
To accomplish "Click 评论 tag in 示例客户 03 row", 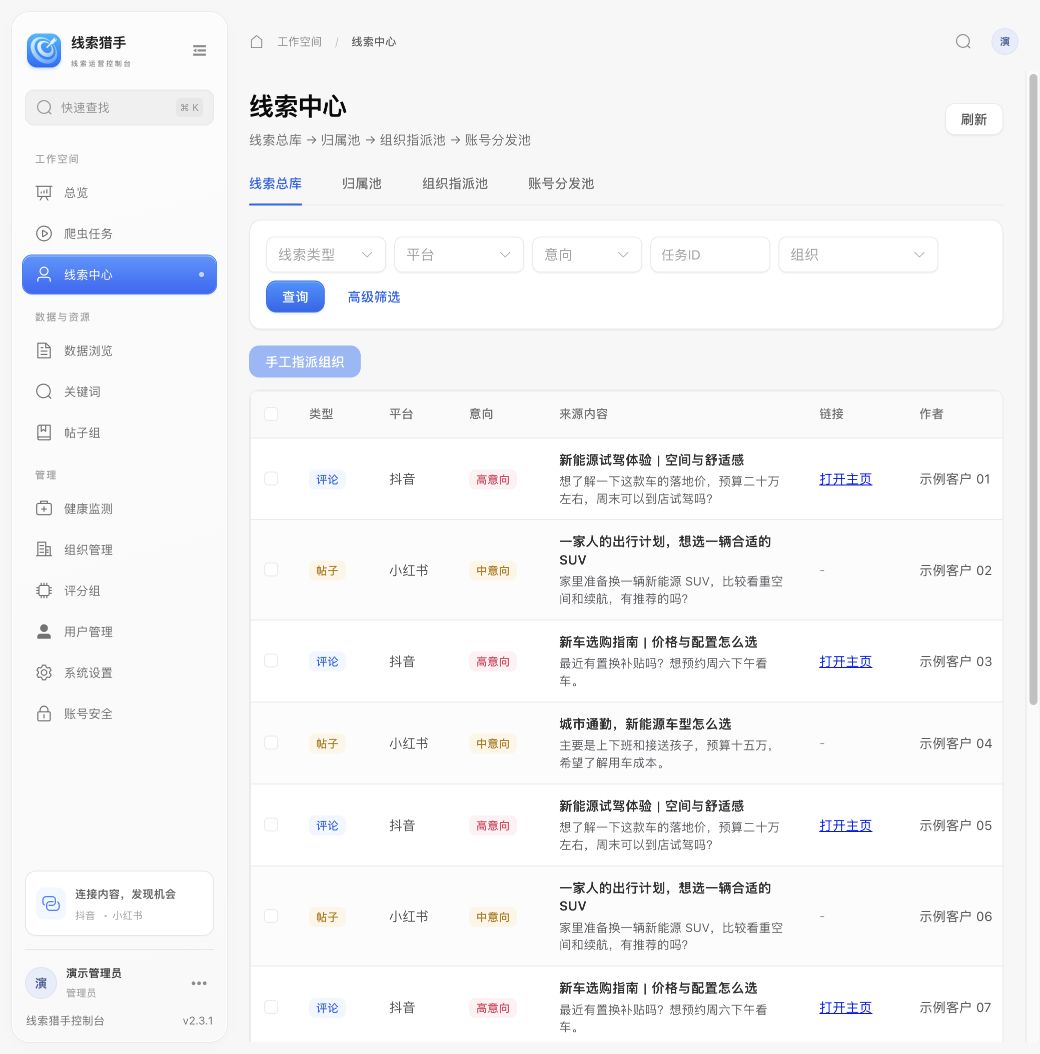I will pyautogui.click(x=327, y=661).
